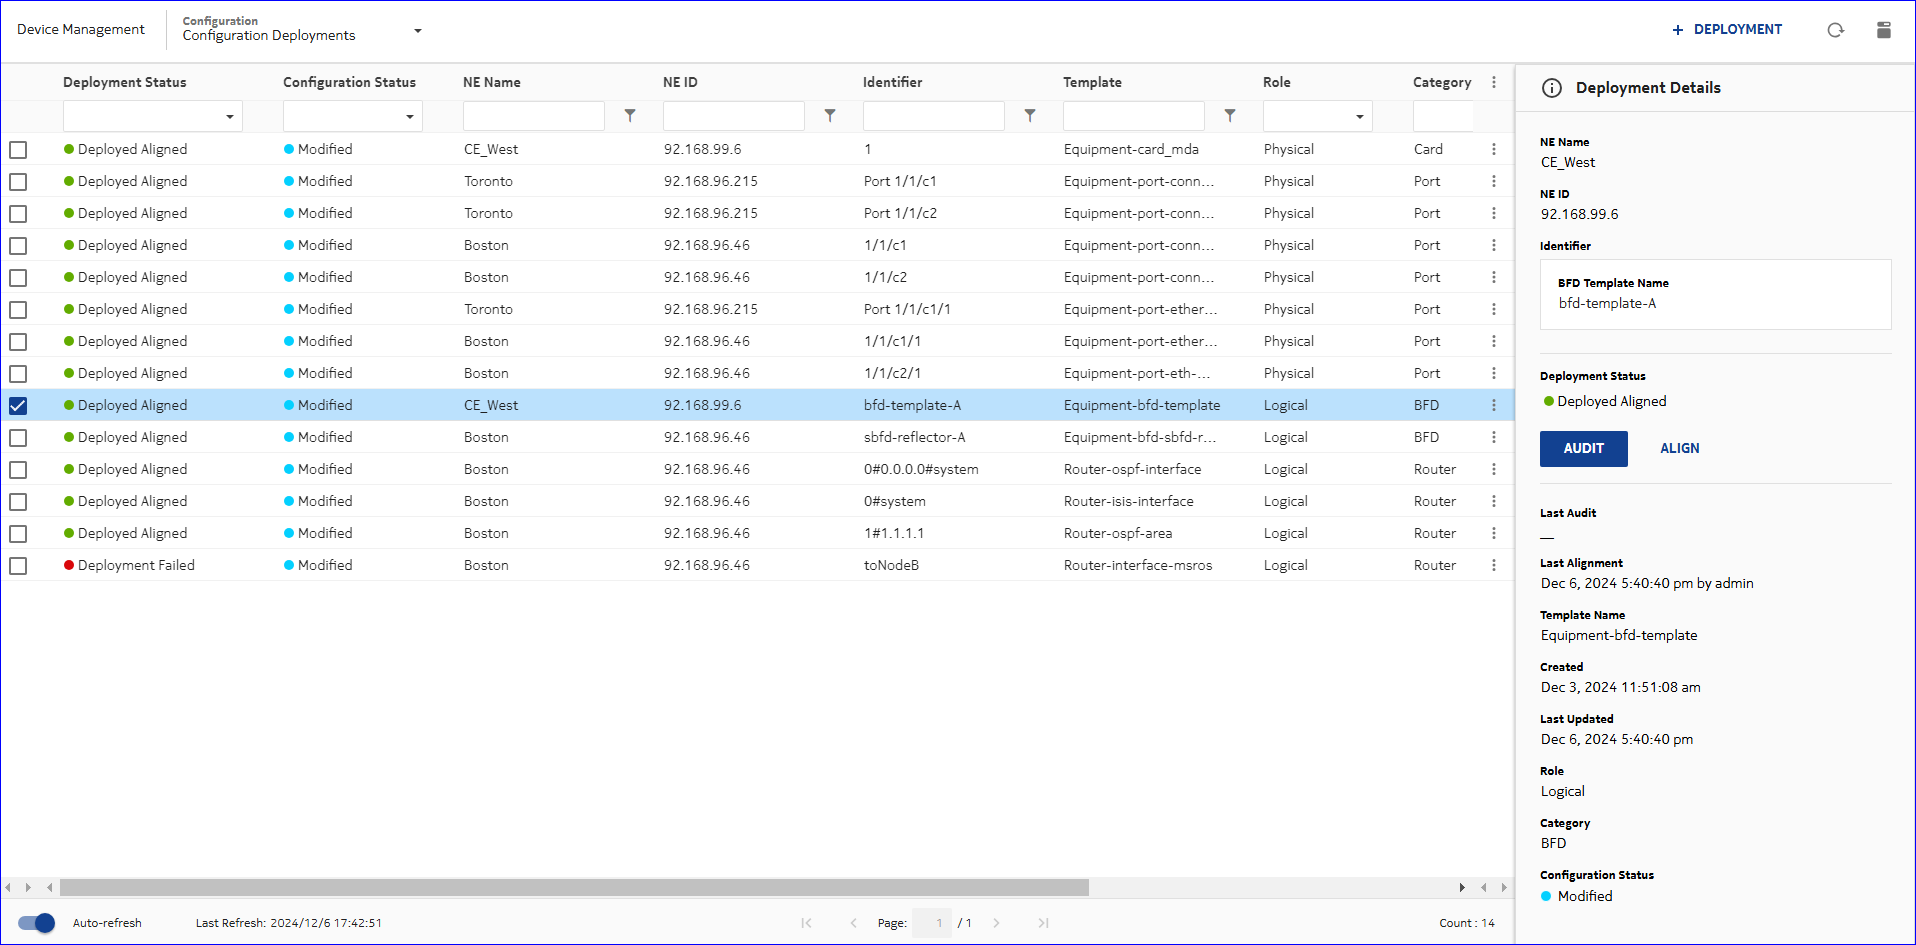Open the Configuration Deployments view dropdown
Viewport: 1916px width, 945px height.
pyautogui.click(x=417, y=31)
